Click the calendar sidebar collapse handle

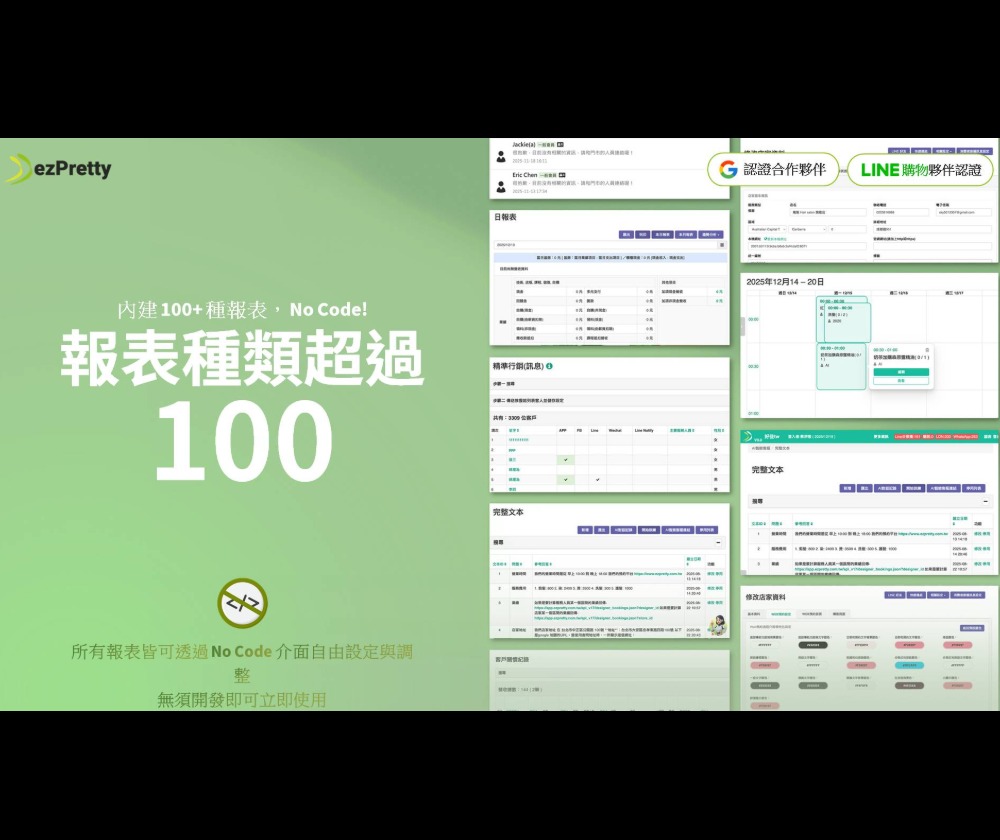coord(742,327)
